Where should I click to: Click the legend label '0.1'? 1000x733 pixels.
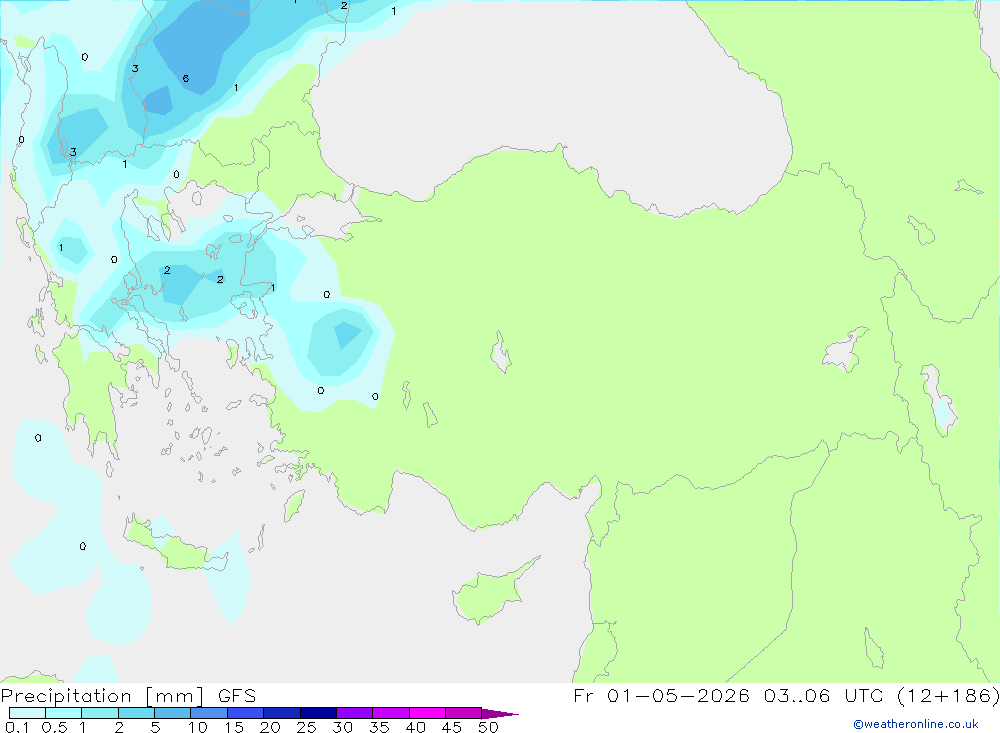coord(17,727)
